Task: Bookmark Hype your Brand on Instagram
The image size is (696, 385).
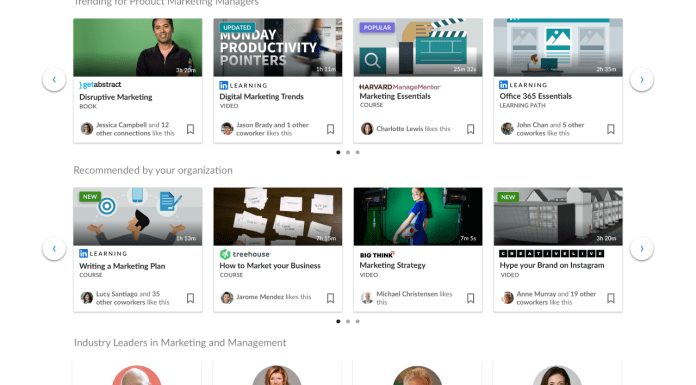Action: pyautogui.click(x=611, y=298)
